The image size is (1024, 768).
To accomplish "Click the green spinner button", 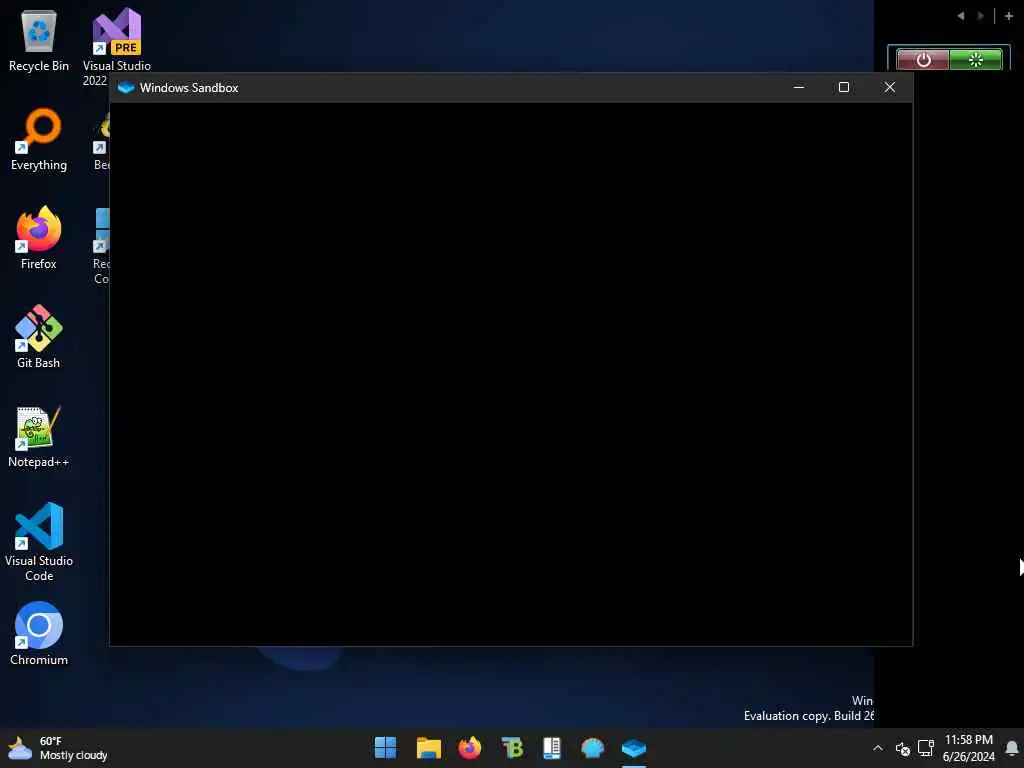I will coord(976,60).
